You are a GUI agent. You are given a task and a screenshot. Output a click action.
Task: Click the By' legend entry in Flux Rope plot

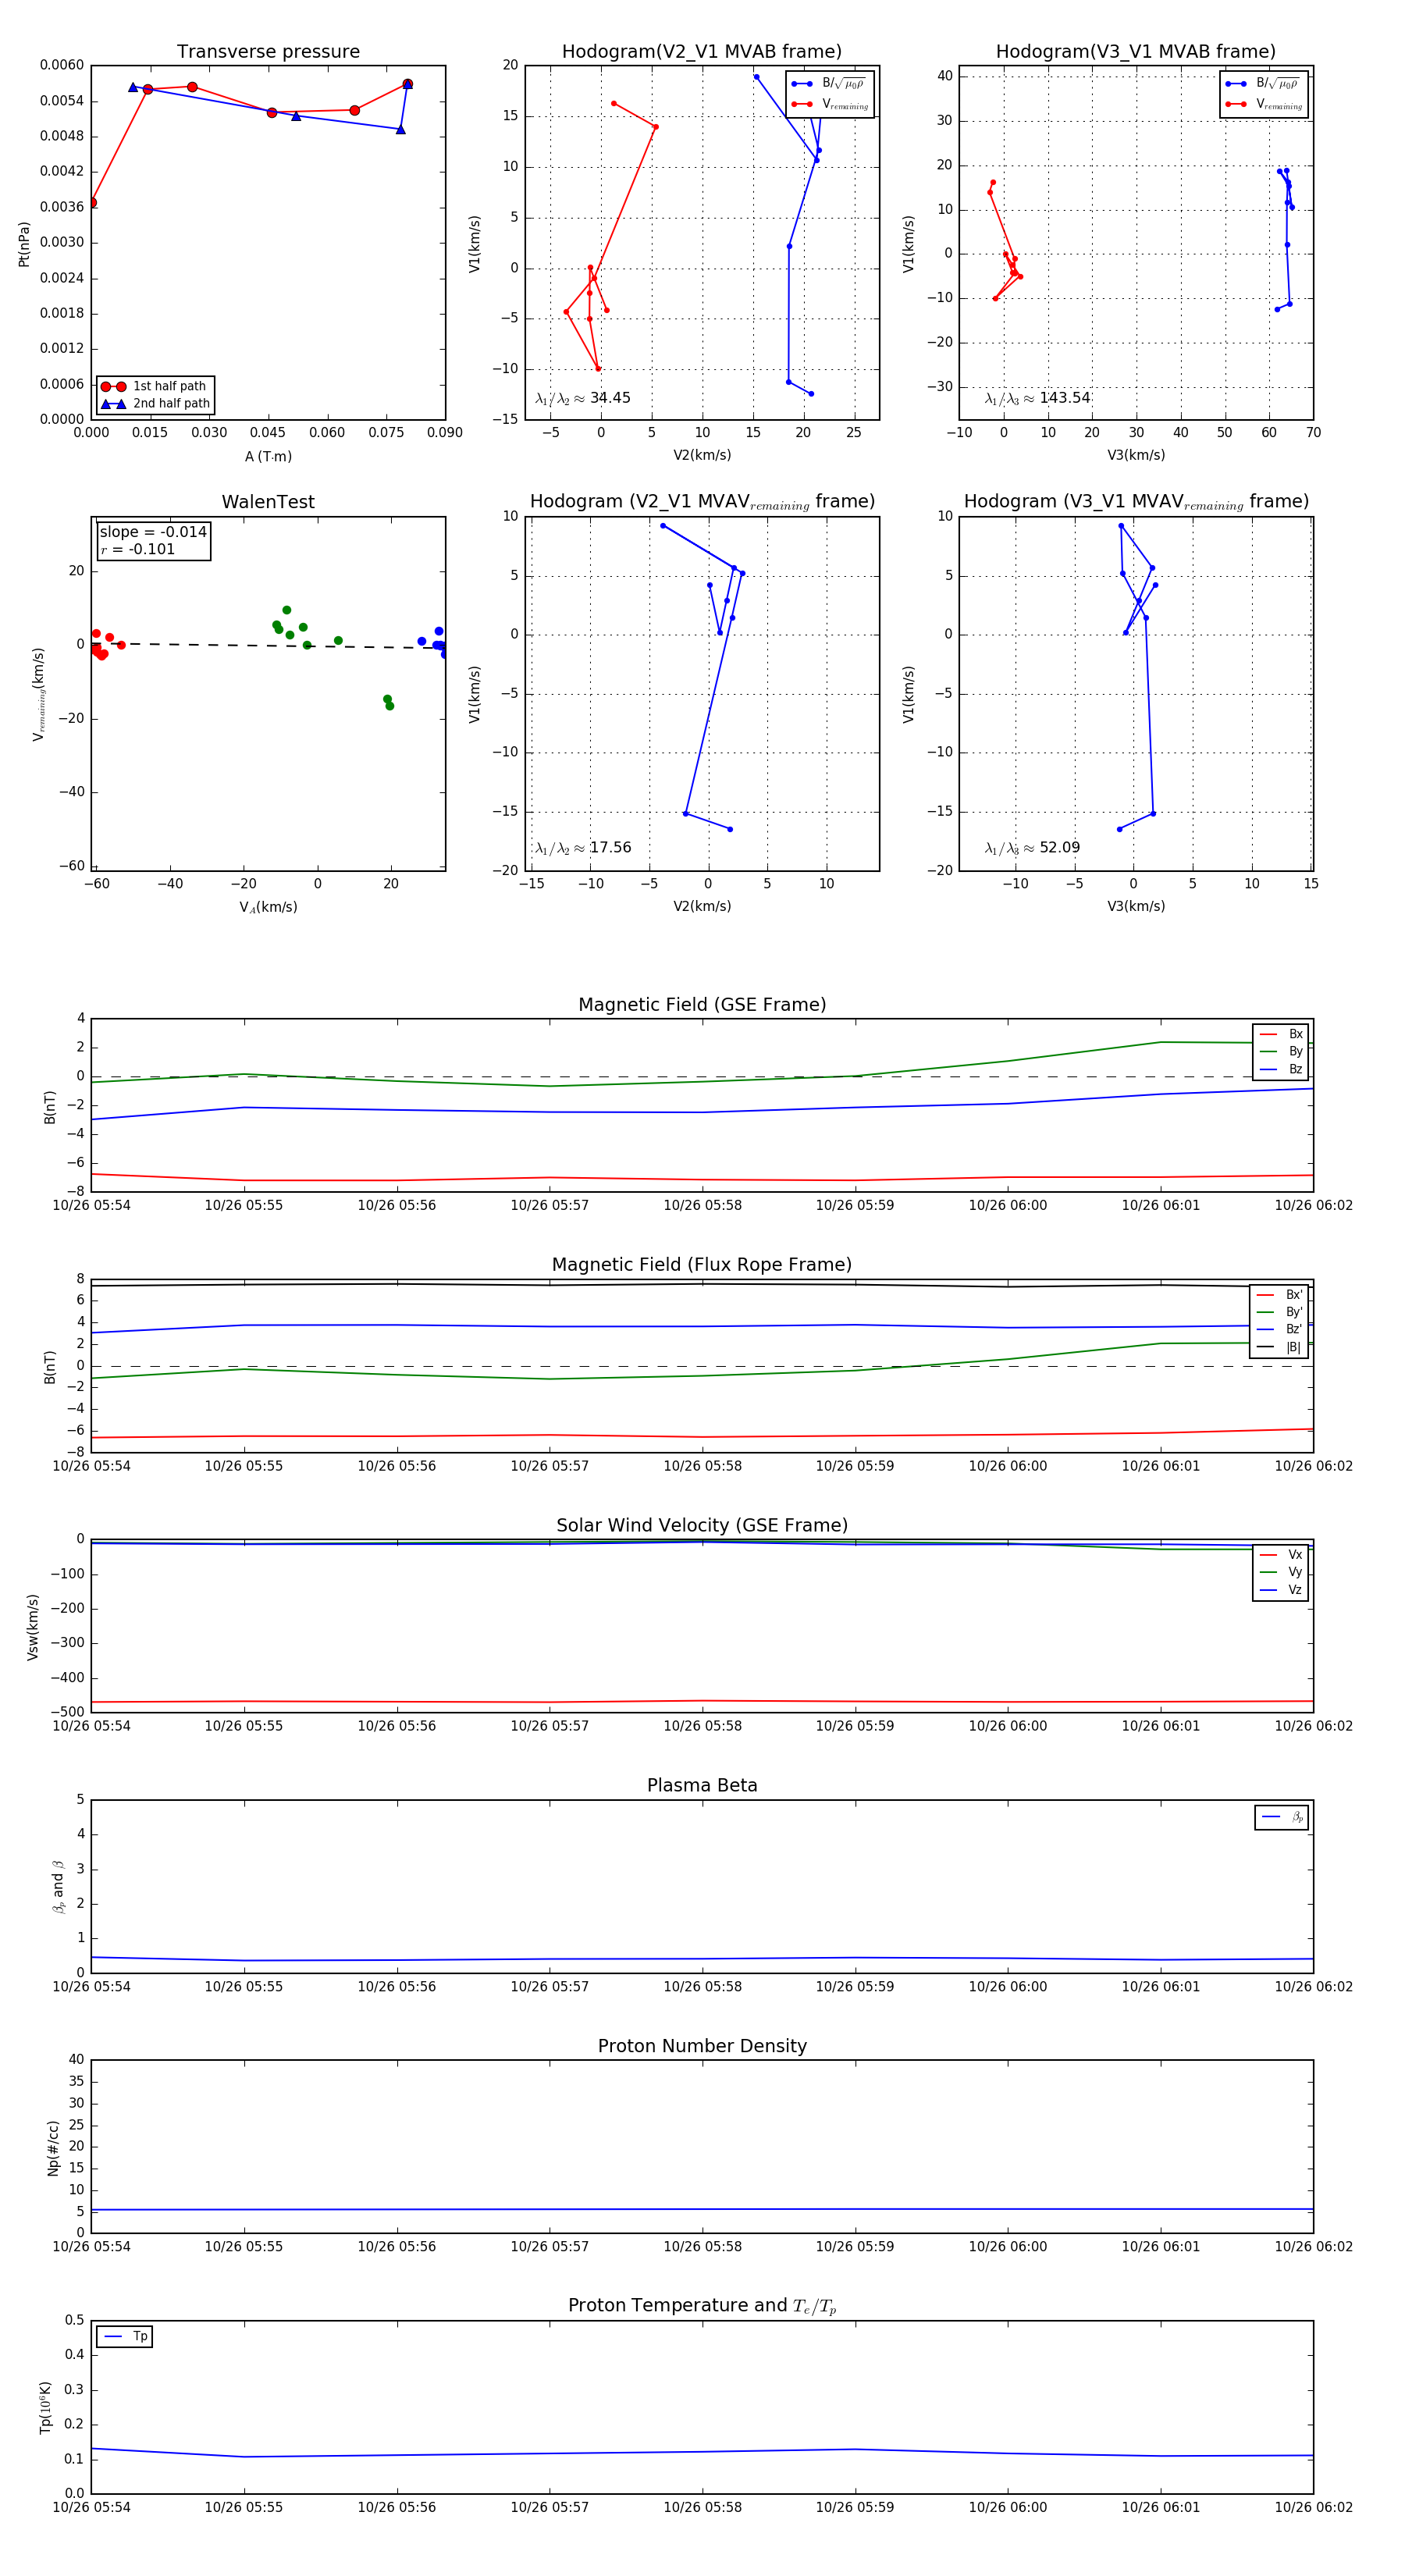click(x=1279, y=1312)
